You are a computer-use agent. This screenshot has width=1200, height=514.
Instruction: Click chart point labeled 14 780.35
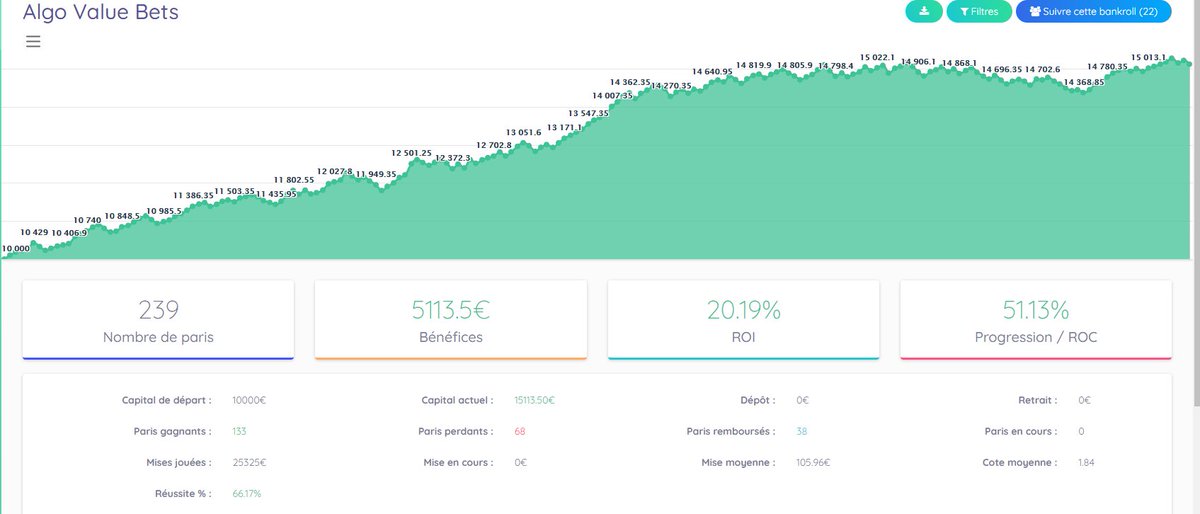point(1108,66)
